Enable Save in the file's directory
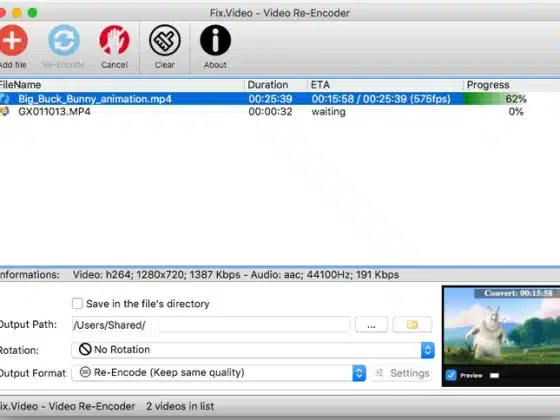This screenshot has width=560, height=420. [78, 304]
